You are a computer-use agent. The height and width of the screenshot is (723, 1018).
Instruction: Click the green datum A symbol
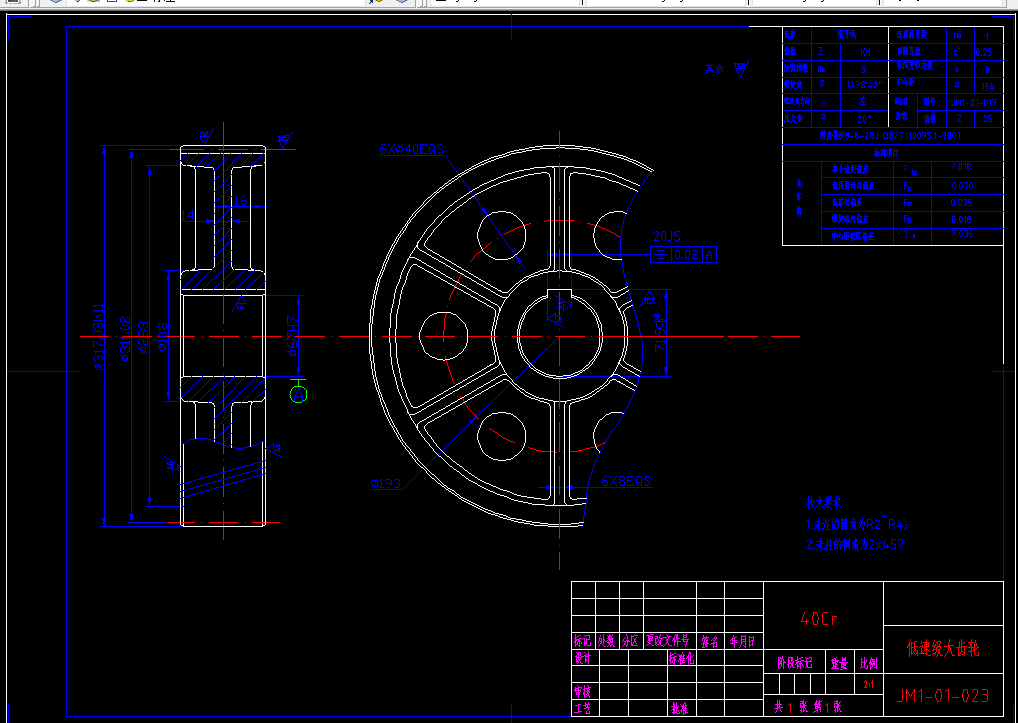click(x=298, y=393)
